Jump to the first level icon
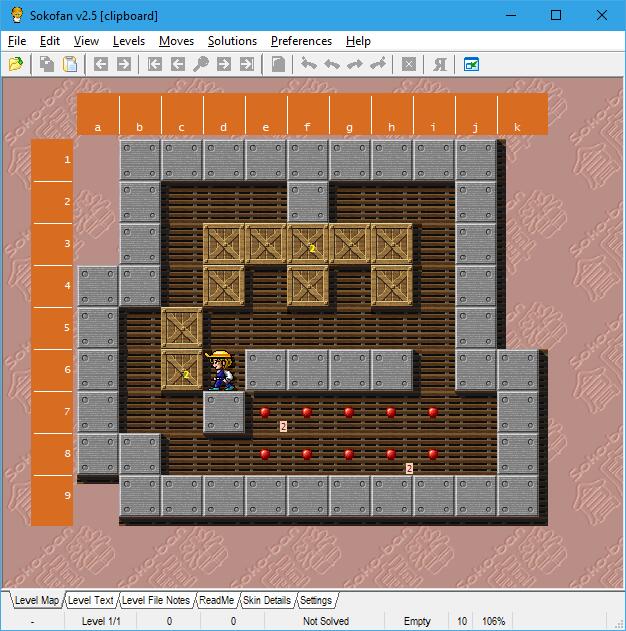 point(154,64)
